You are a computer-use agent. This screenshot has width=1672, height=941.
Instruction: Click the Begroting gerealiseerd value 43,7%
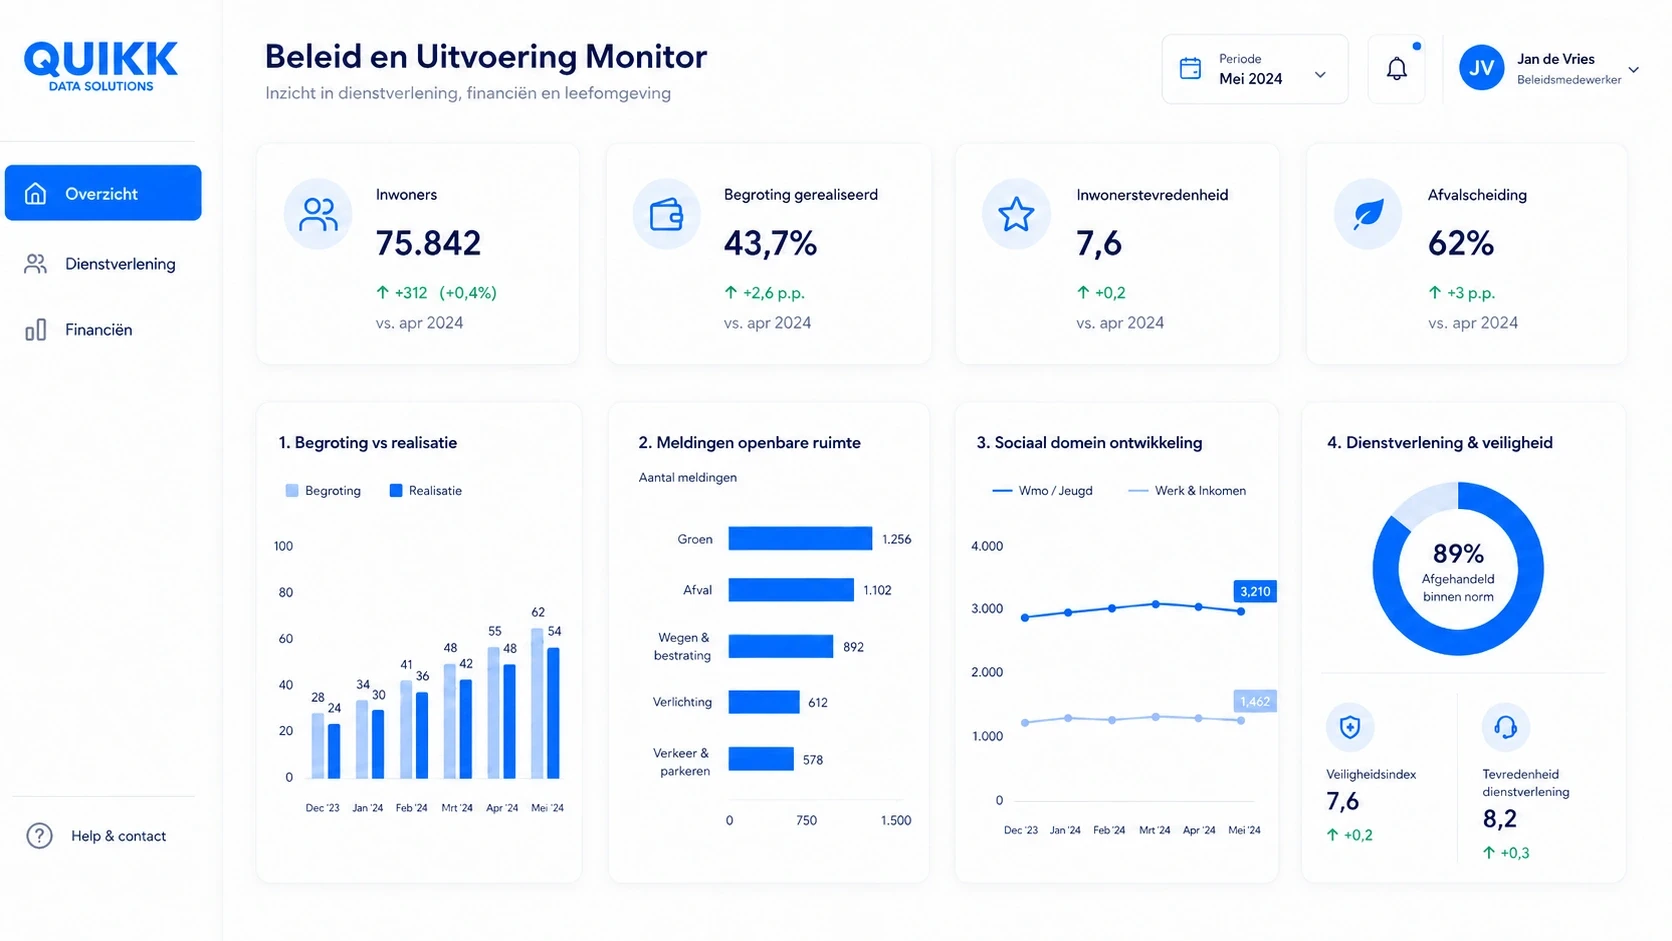770,243
